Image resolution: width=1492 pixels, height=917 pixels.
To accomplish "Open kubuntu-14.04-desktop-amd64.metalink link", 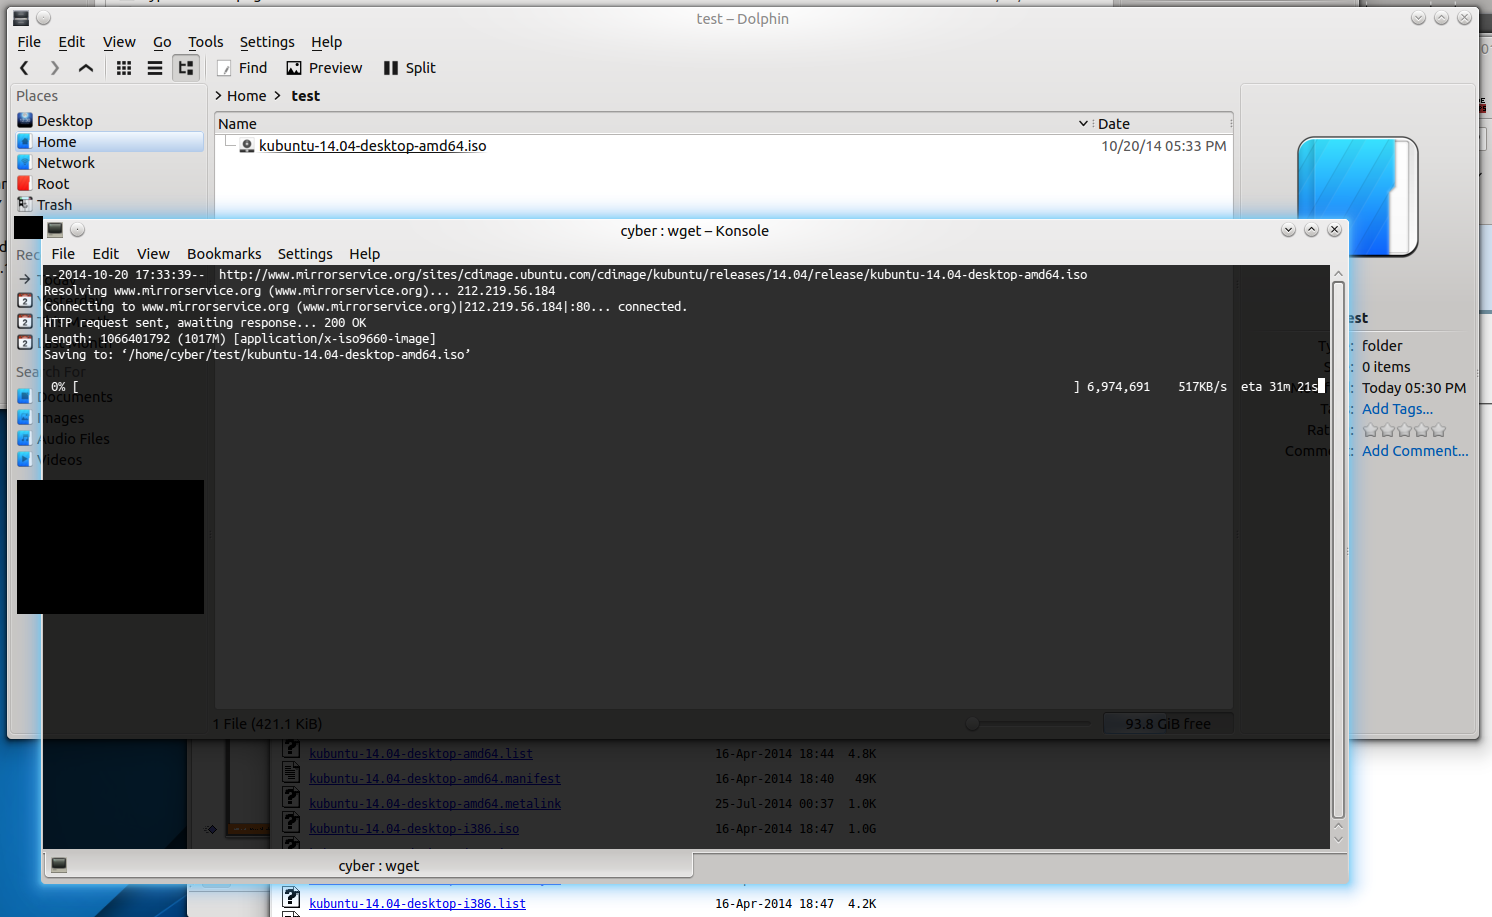I will (434, 804).
